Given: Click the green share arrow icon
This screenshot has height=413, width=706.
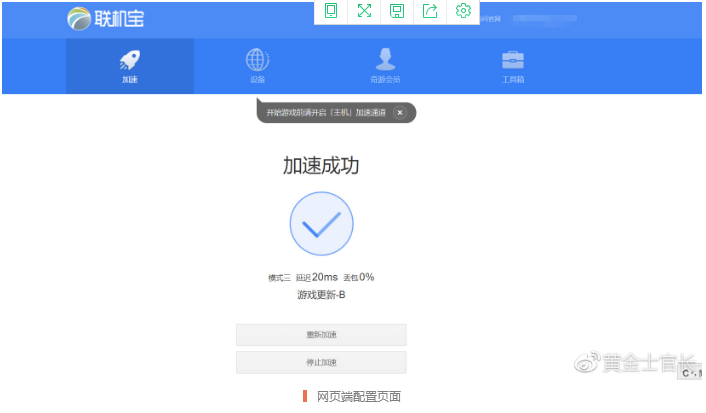Looking at the screenshot, I should point(430,11).
